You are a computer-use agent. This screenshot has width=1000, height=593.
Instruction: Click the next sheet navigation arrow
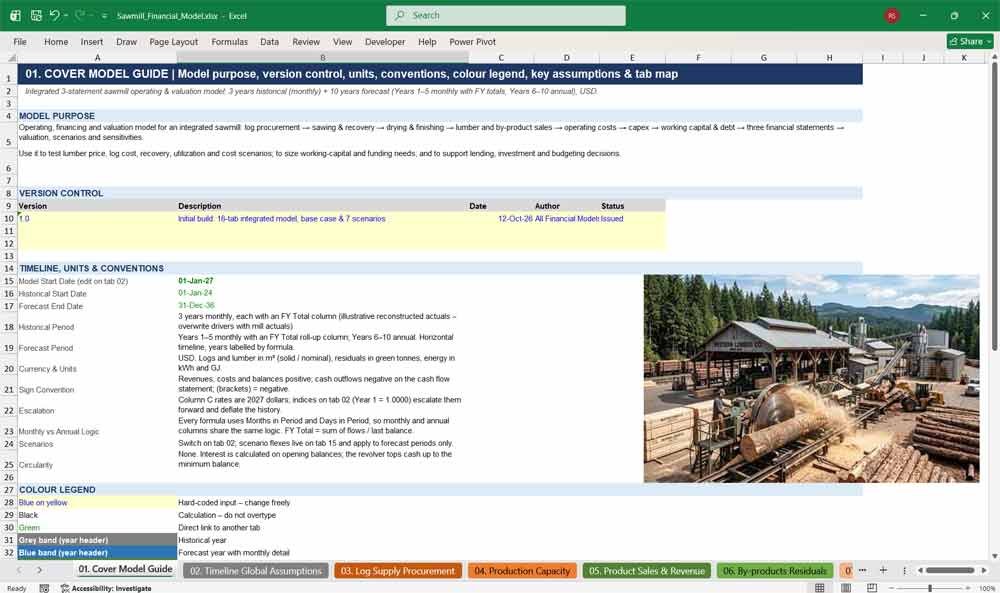click(x=40, y=570)
